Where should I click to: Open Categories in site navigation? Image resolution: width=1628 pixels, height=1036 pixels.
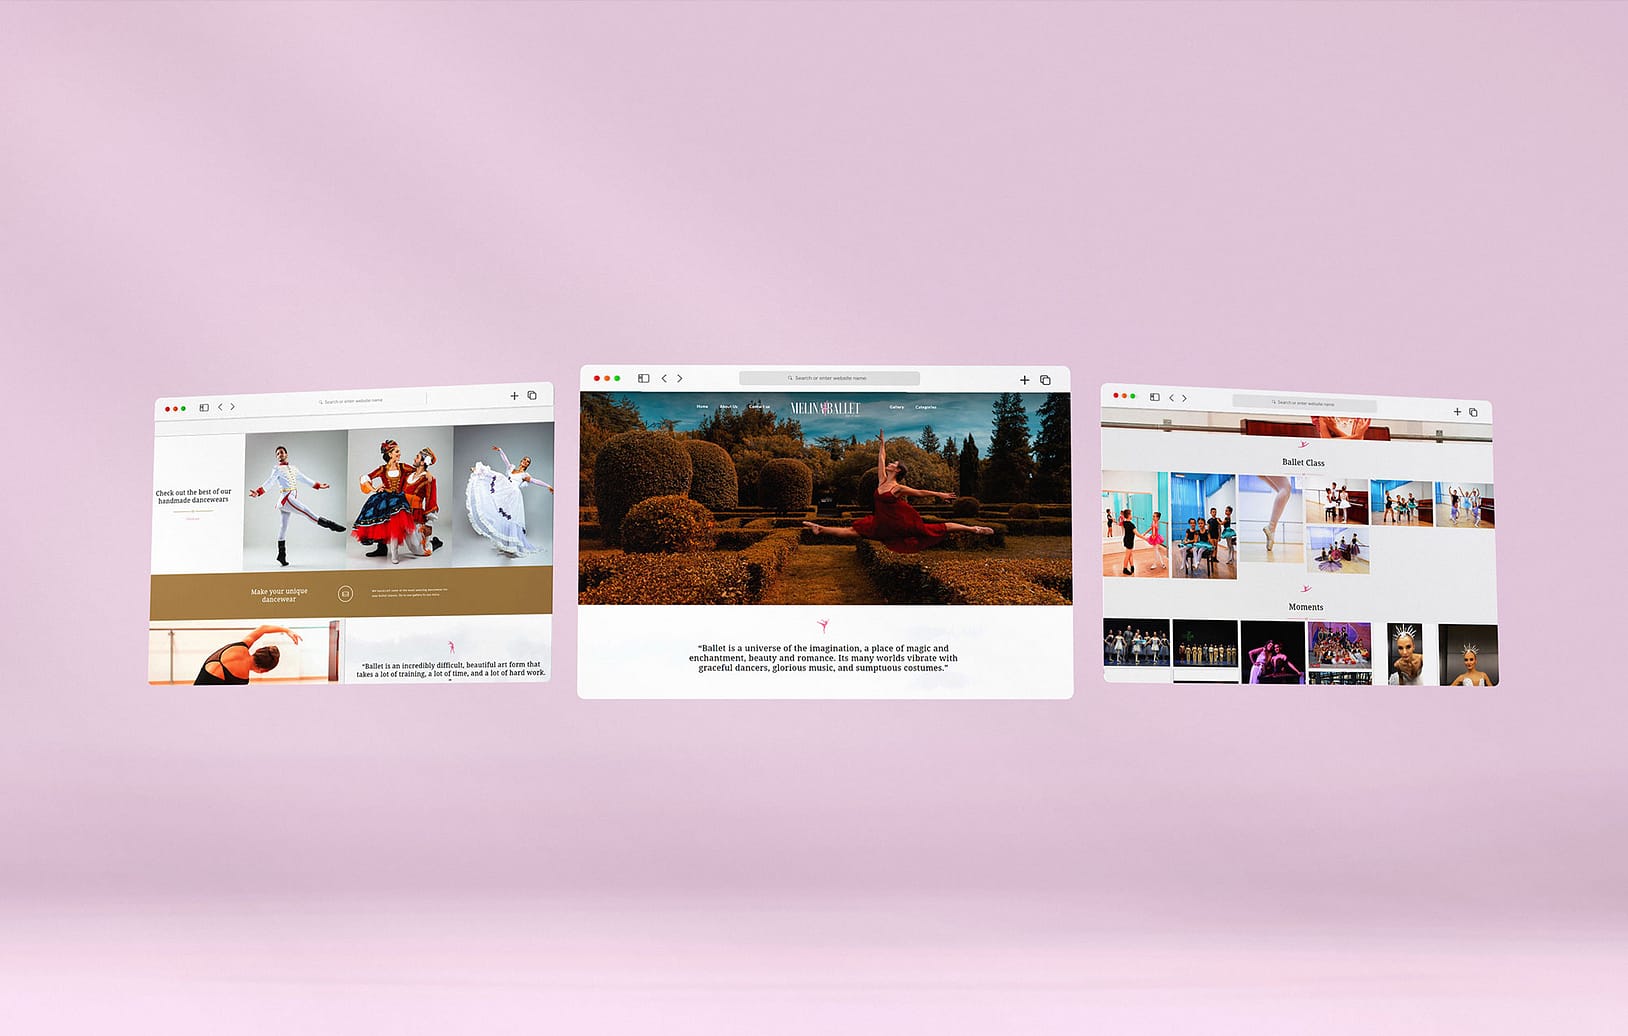(x=925, y=407)
